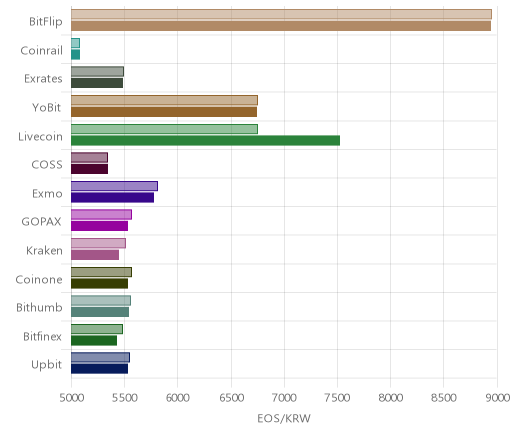
Task: Click the dark BitFlip bar
Action: tap(281, 26)
